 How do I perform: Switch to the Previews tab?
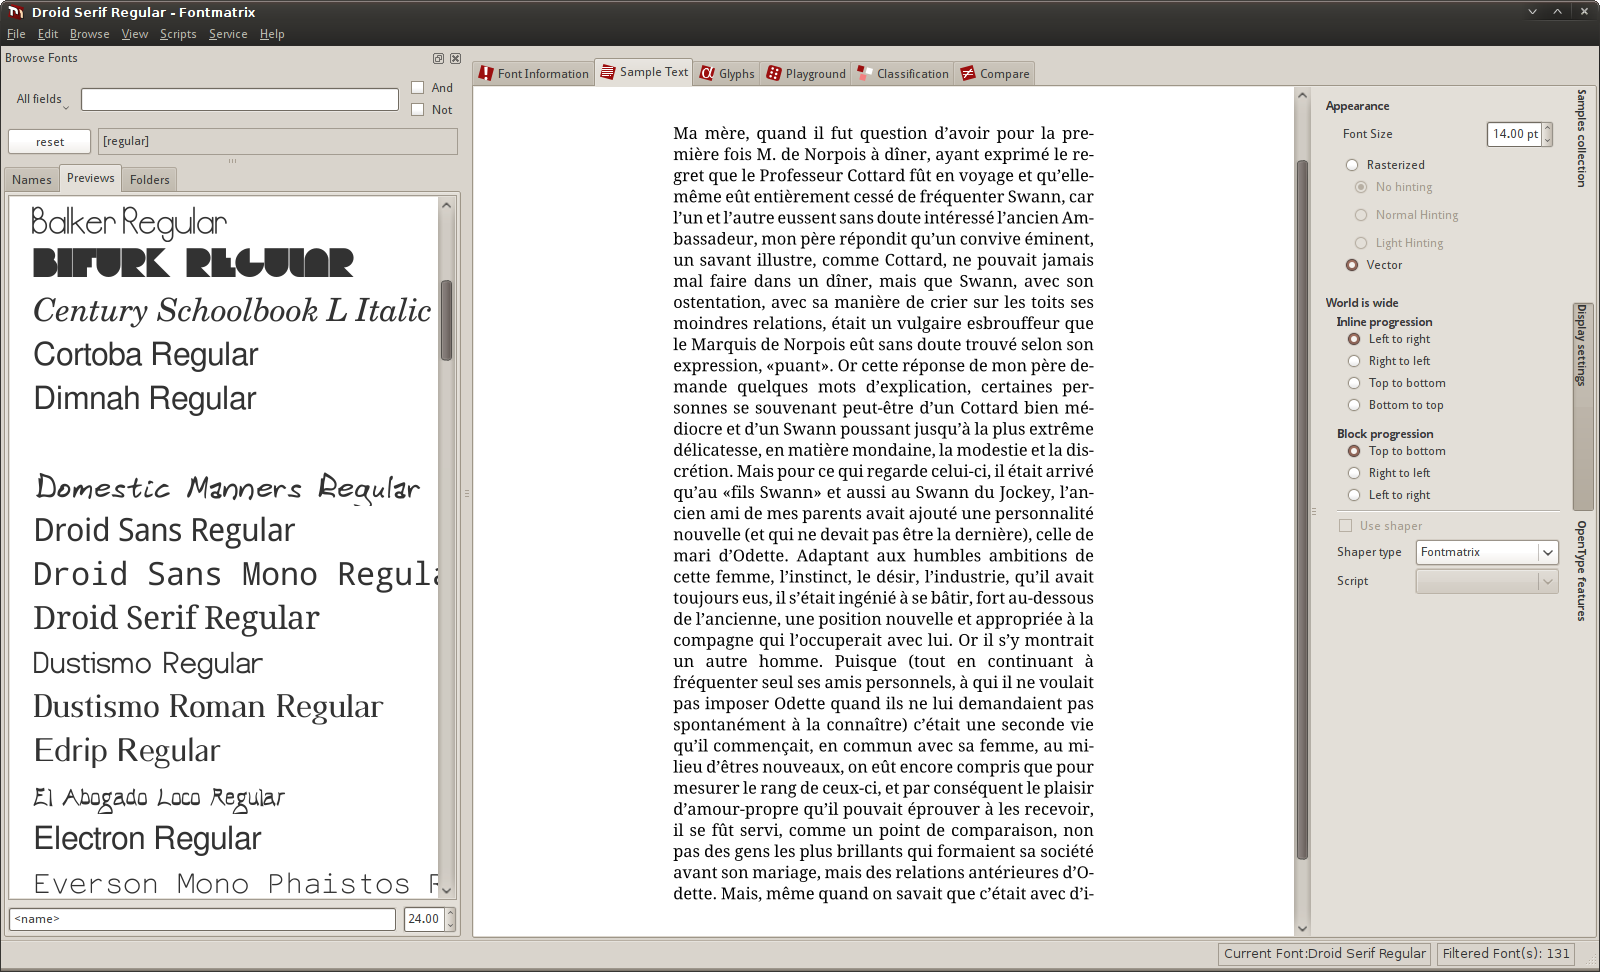click(91, 177)
